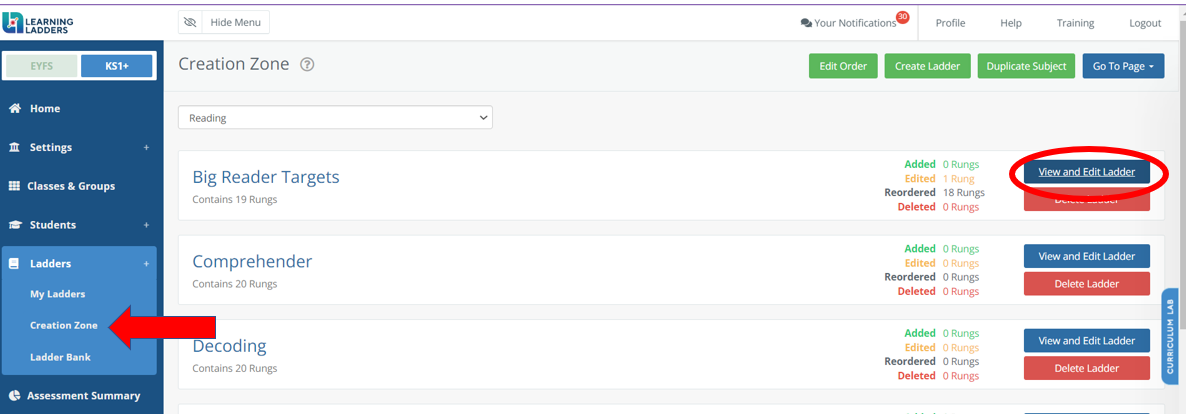
Task: Open the Go To Page dropdown
Action: pyautogui.click(x=1123, y=66)
